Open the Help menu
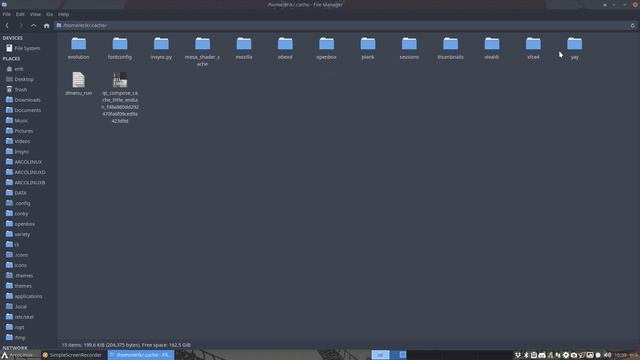Screen dimensions: 640x360 click(x=63, y=14)
